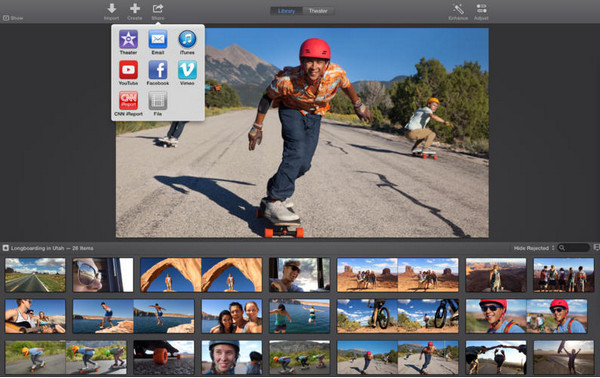Click the event star icon beside Longboarding in Utah

pyautogui.click(x=6, y=248)
